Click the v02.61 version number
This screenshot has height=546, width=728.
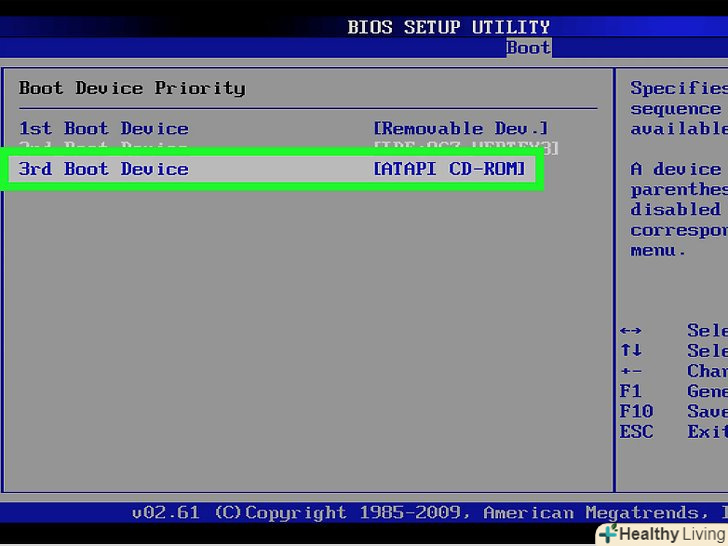165,513
